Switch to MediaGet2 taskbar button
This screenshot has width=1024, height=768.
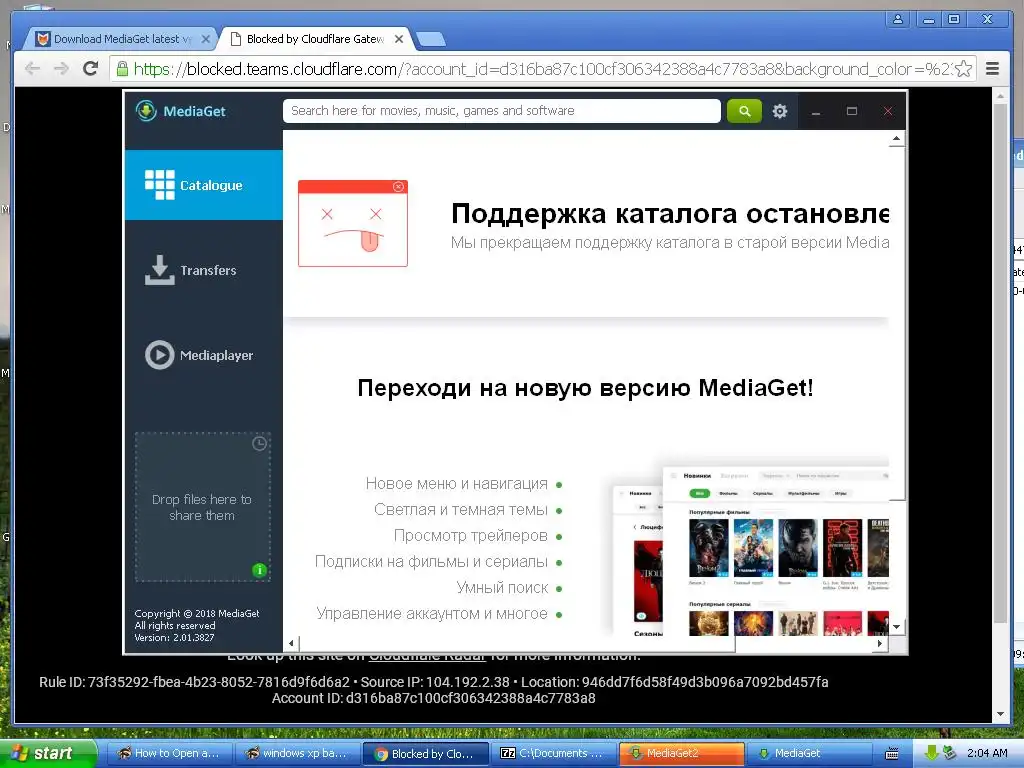click(682, 753)
